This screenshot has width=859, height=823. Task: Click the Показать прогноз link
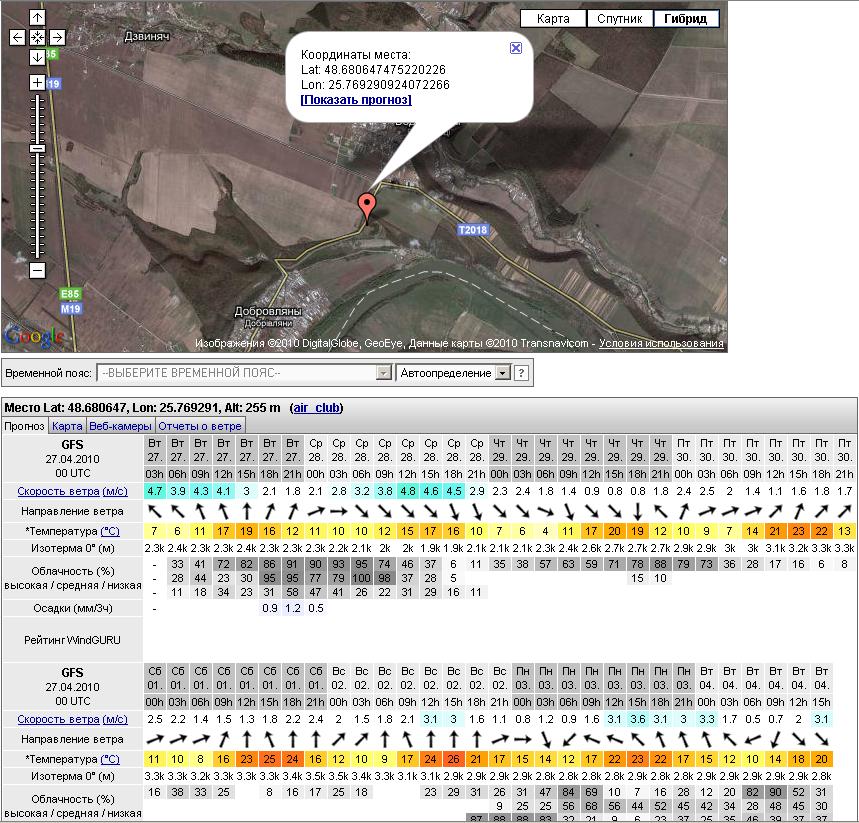point(356,100)
